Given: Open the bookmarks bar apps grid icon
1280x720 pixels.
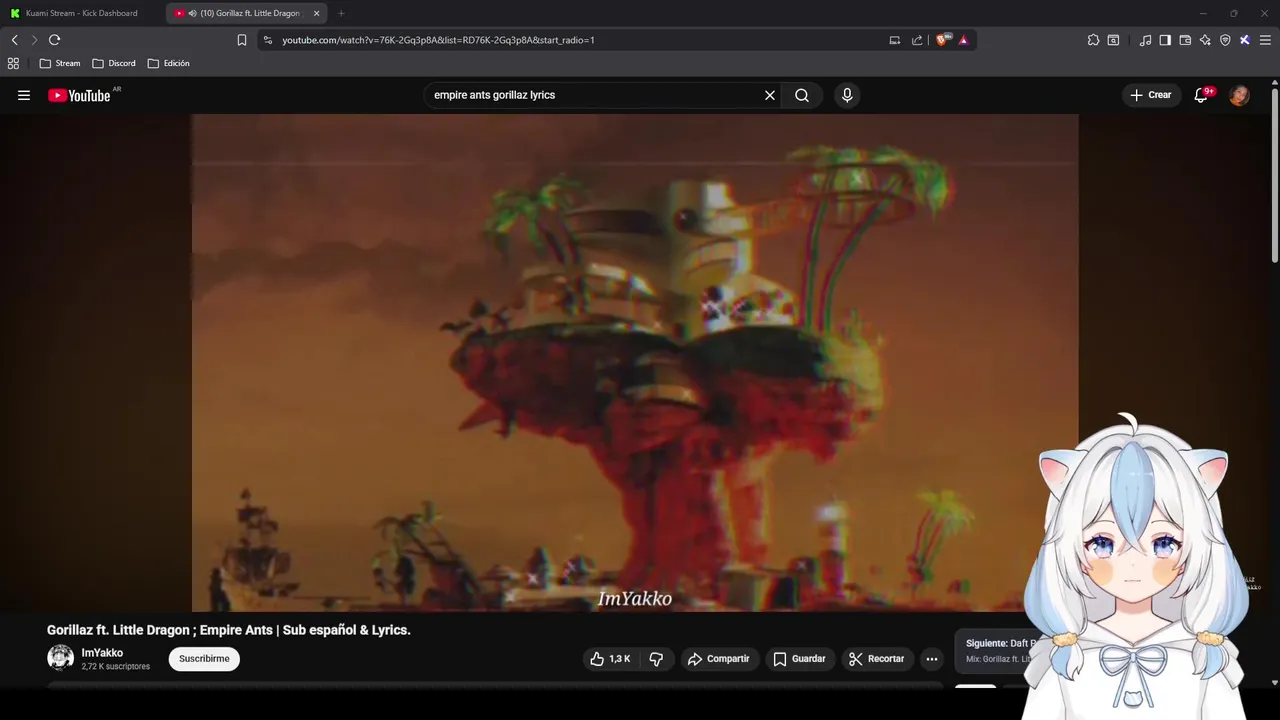Looking at the screenshot, I should (13, 63).
